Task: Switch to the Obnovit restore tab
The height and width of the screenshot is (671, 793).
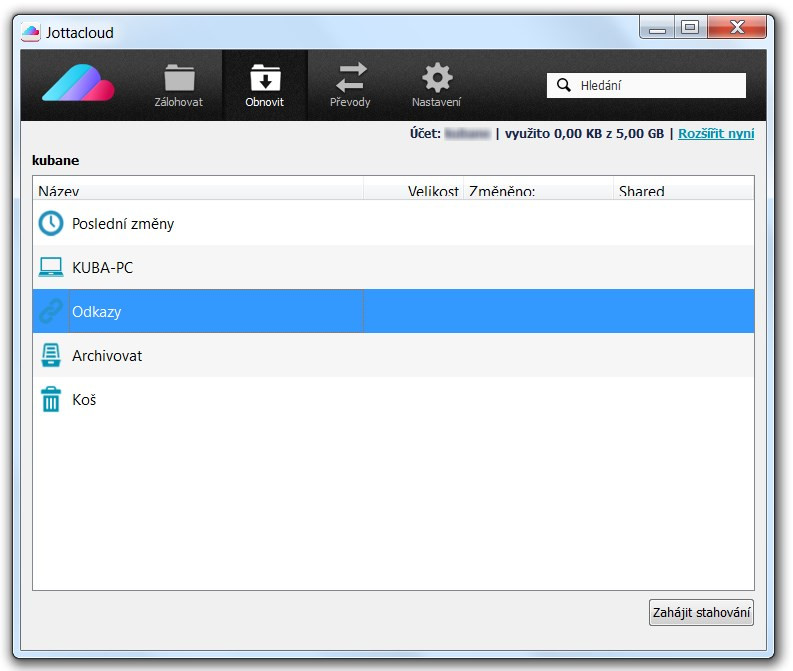Action: coord(265,85)
